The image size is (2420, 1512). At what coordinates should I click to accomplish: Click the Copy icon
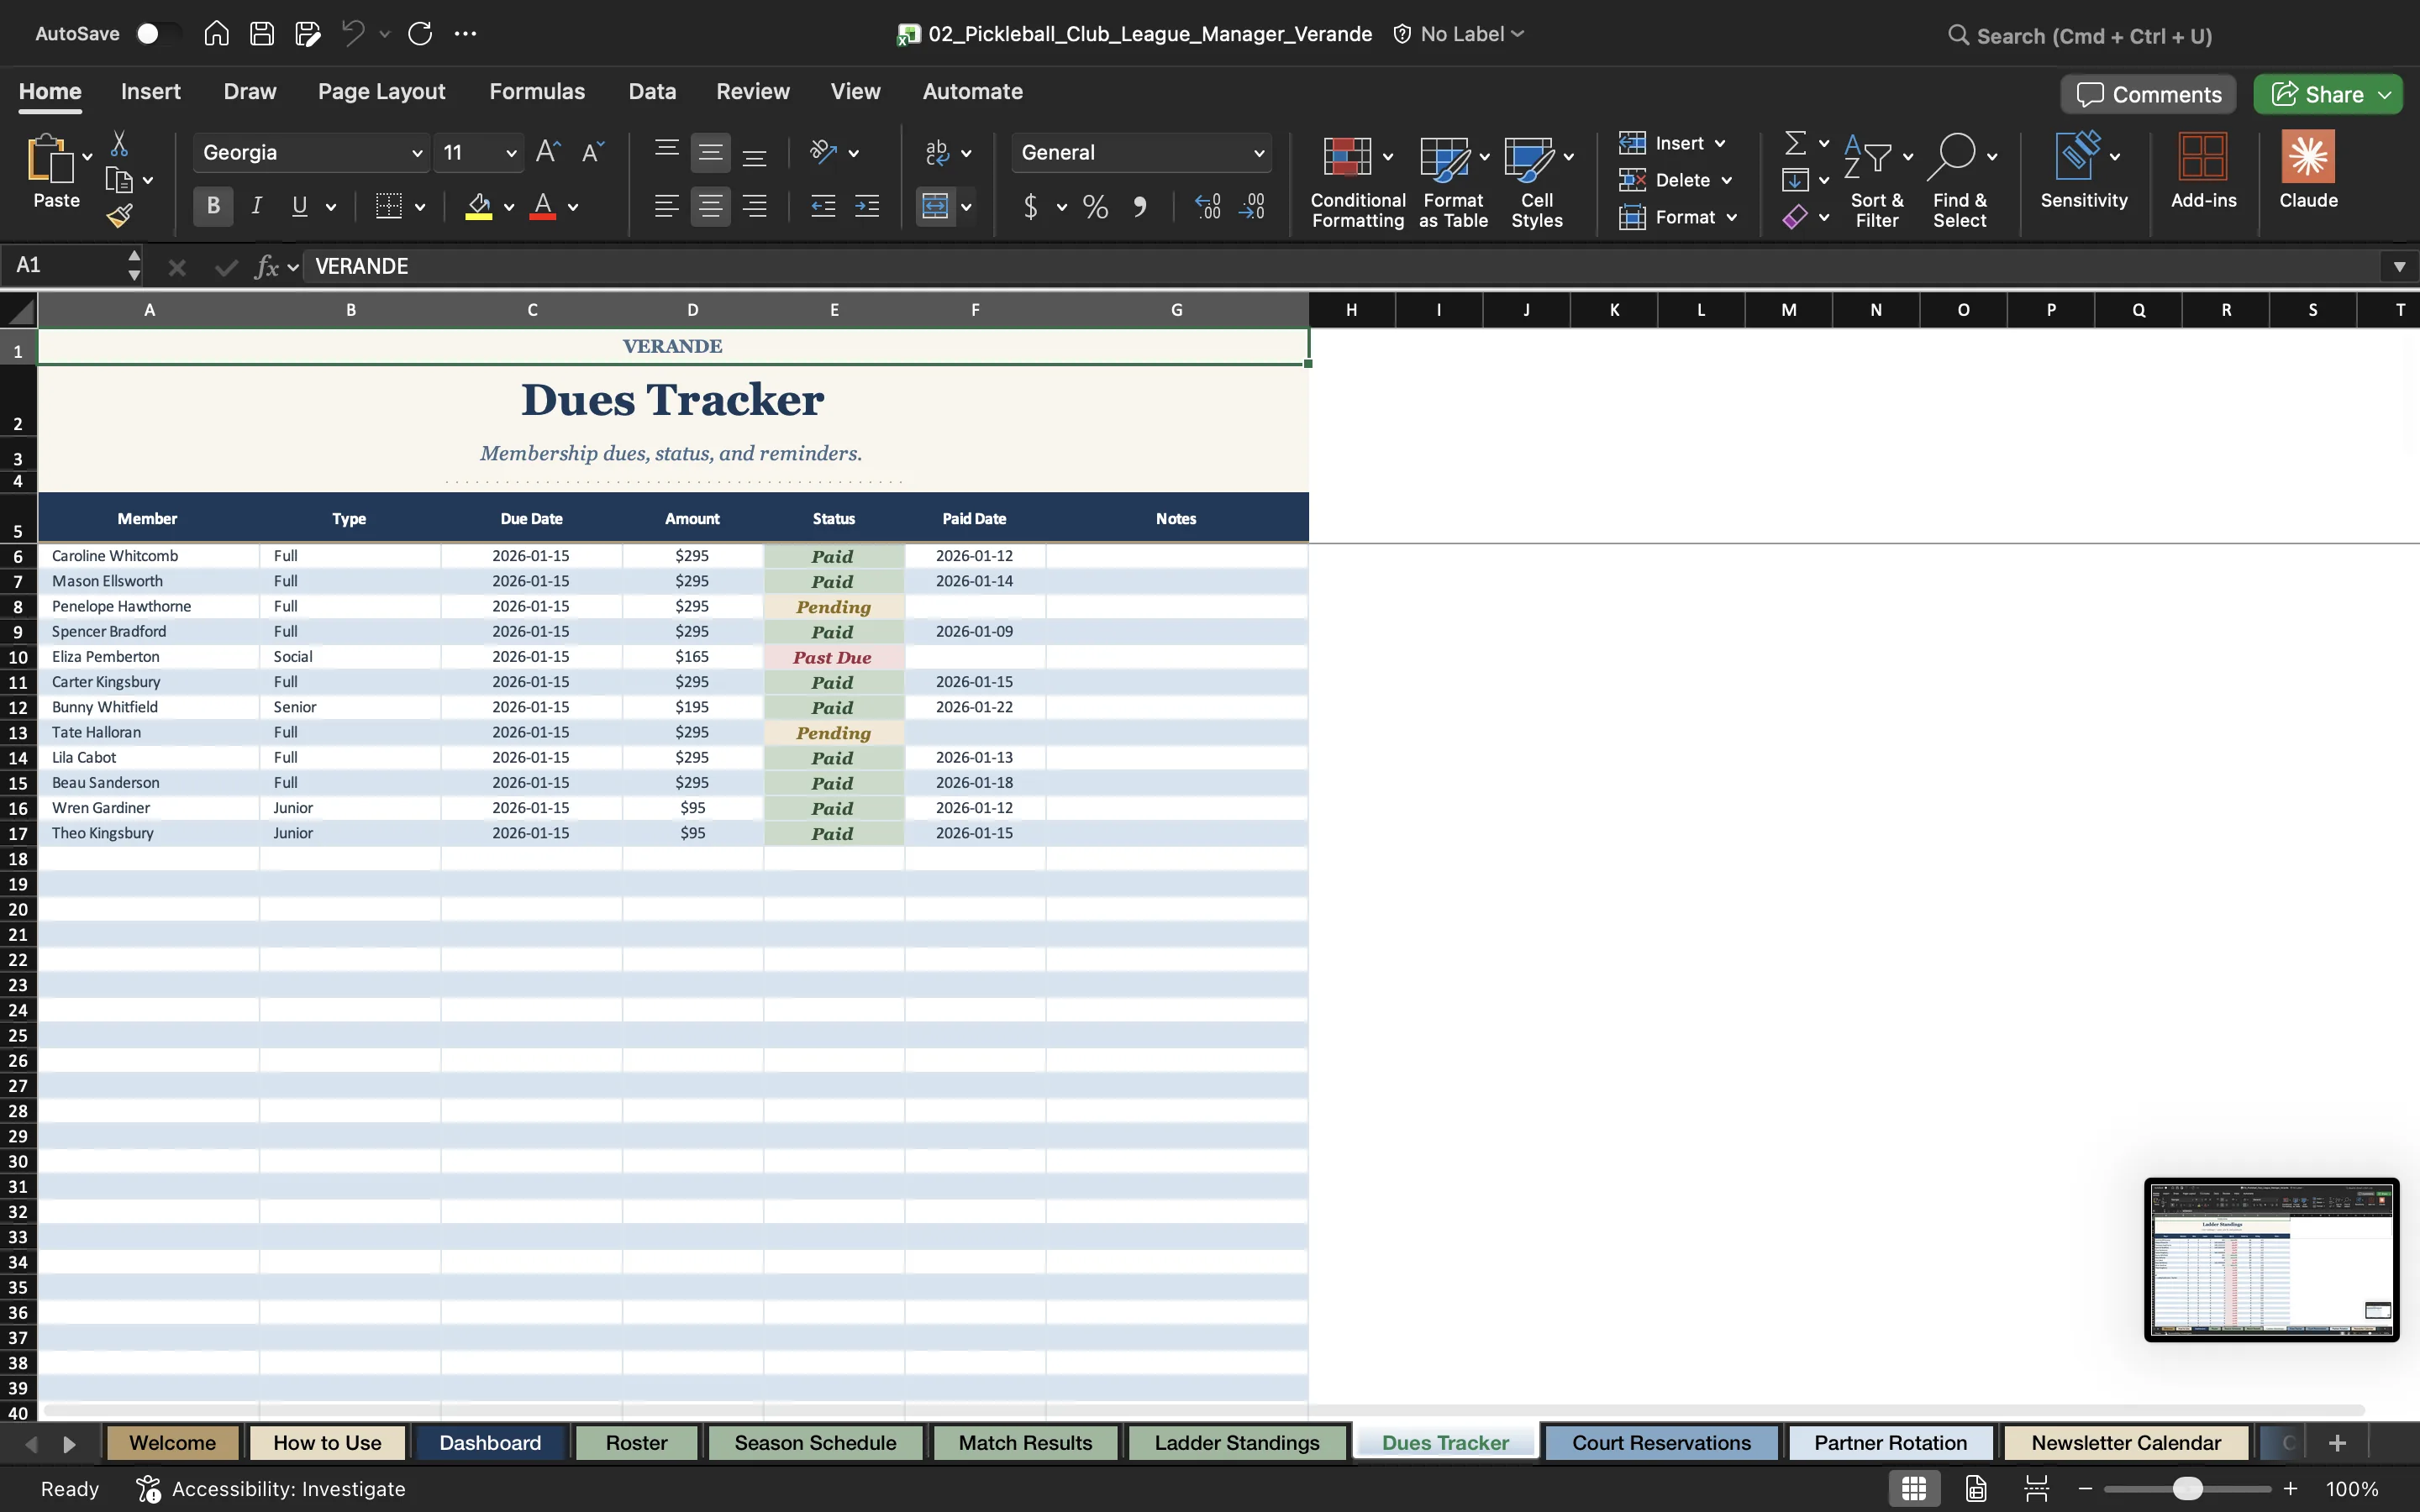(x=119, y=181)
